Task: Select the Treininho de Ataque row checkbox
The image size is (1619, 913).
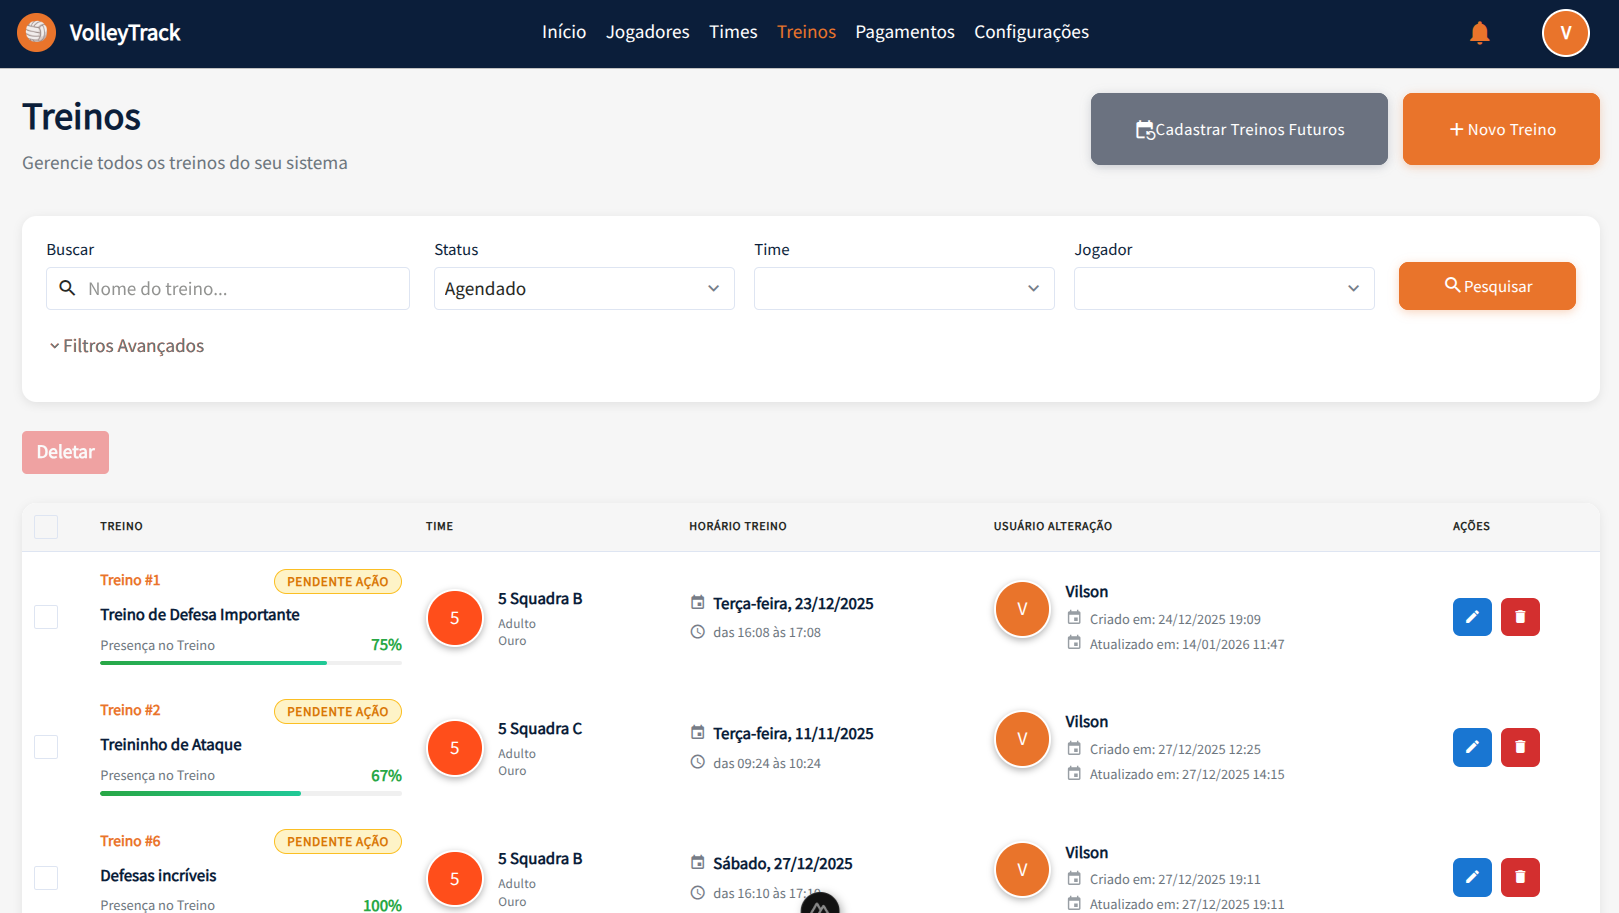Action: [x=46, y=747]
